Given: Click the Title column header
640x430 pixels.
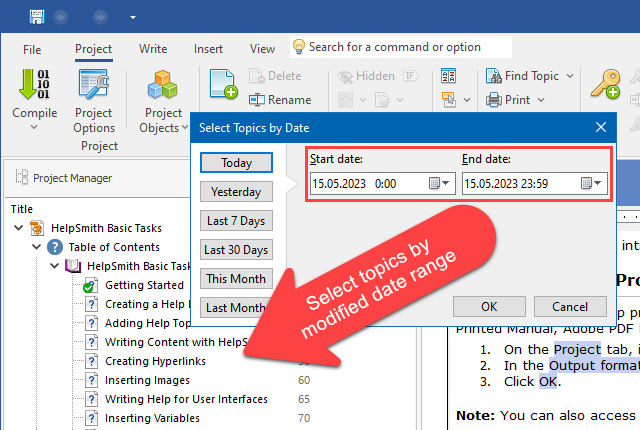Looking at the screenshot, I should pyautogui.click(x=22, y=209).
